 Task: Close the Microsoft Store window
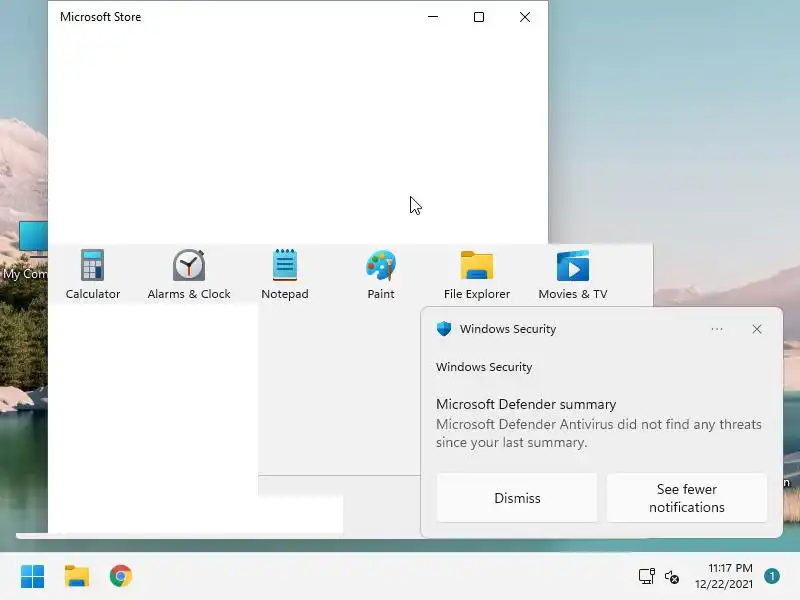524,17
